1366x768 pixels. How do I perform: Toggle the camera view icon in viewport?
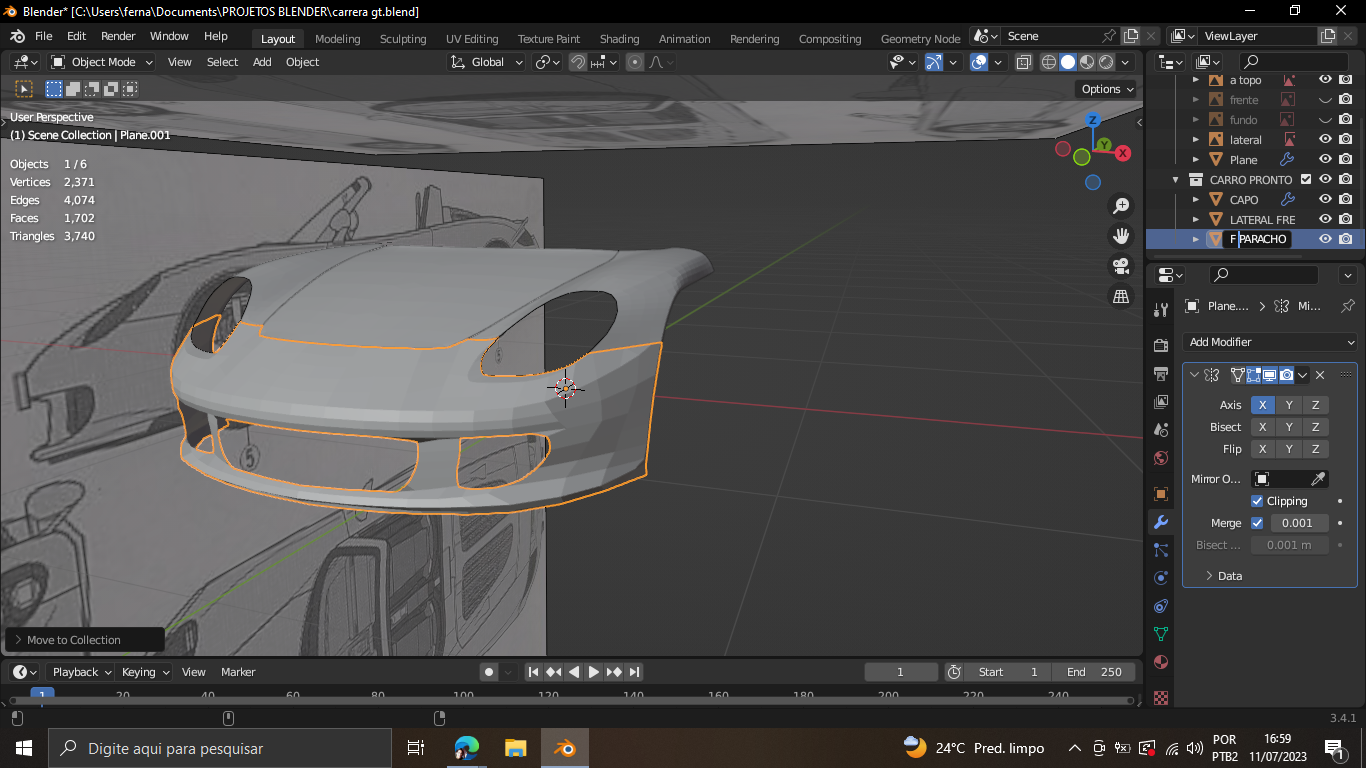point(1121,266)
